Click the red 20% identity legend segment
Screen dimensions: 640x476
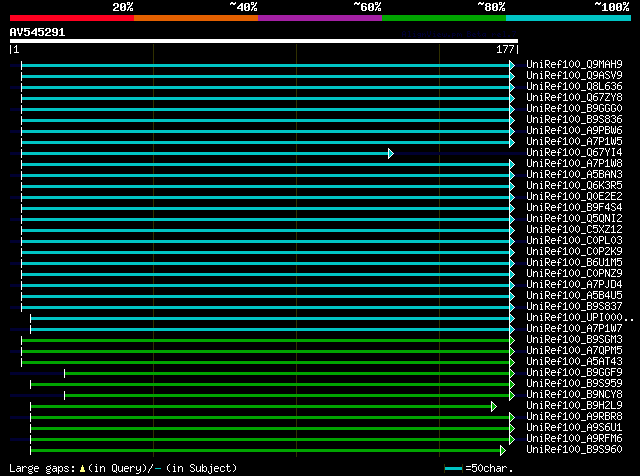pyautogui.click(x=72, y=18)
